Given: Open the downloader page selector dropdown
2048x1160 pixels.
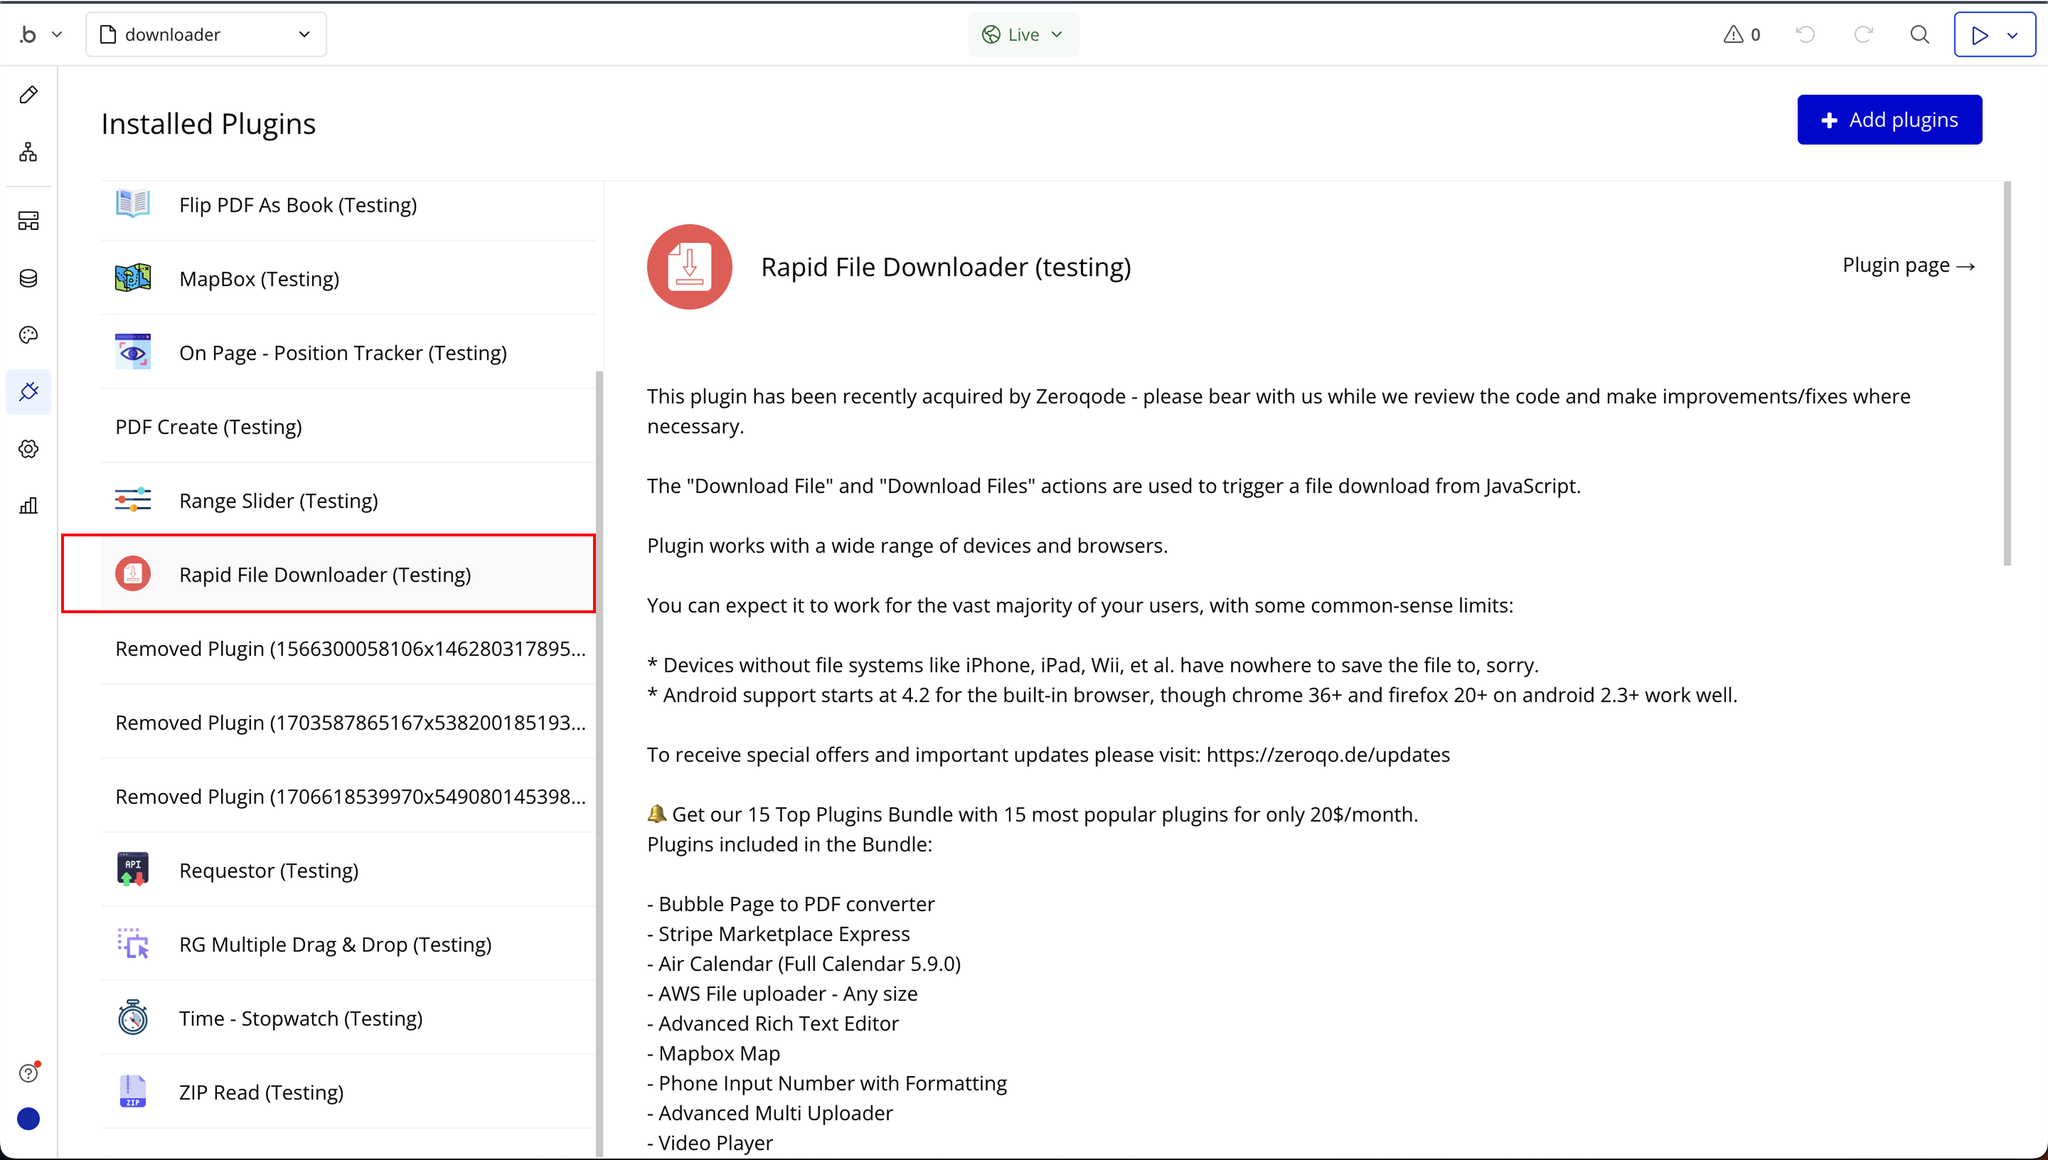Looking at the screenshot, I should [x=206, y=35].
